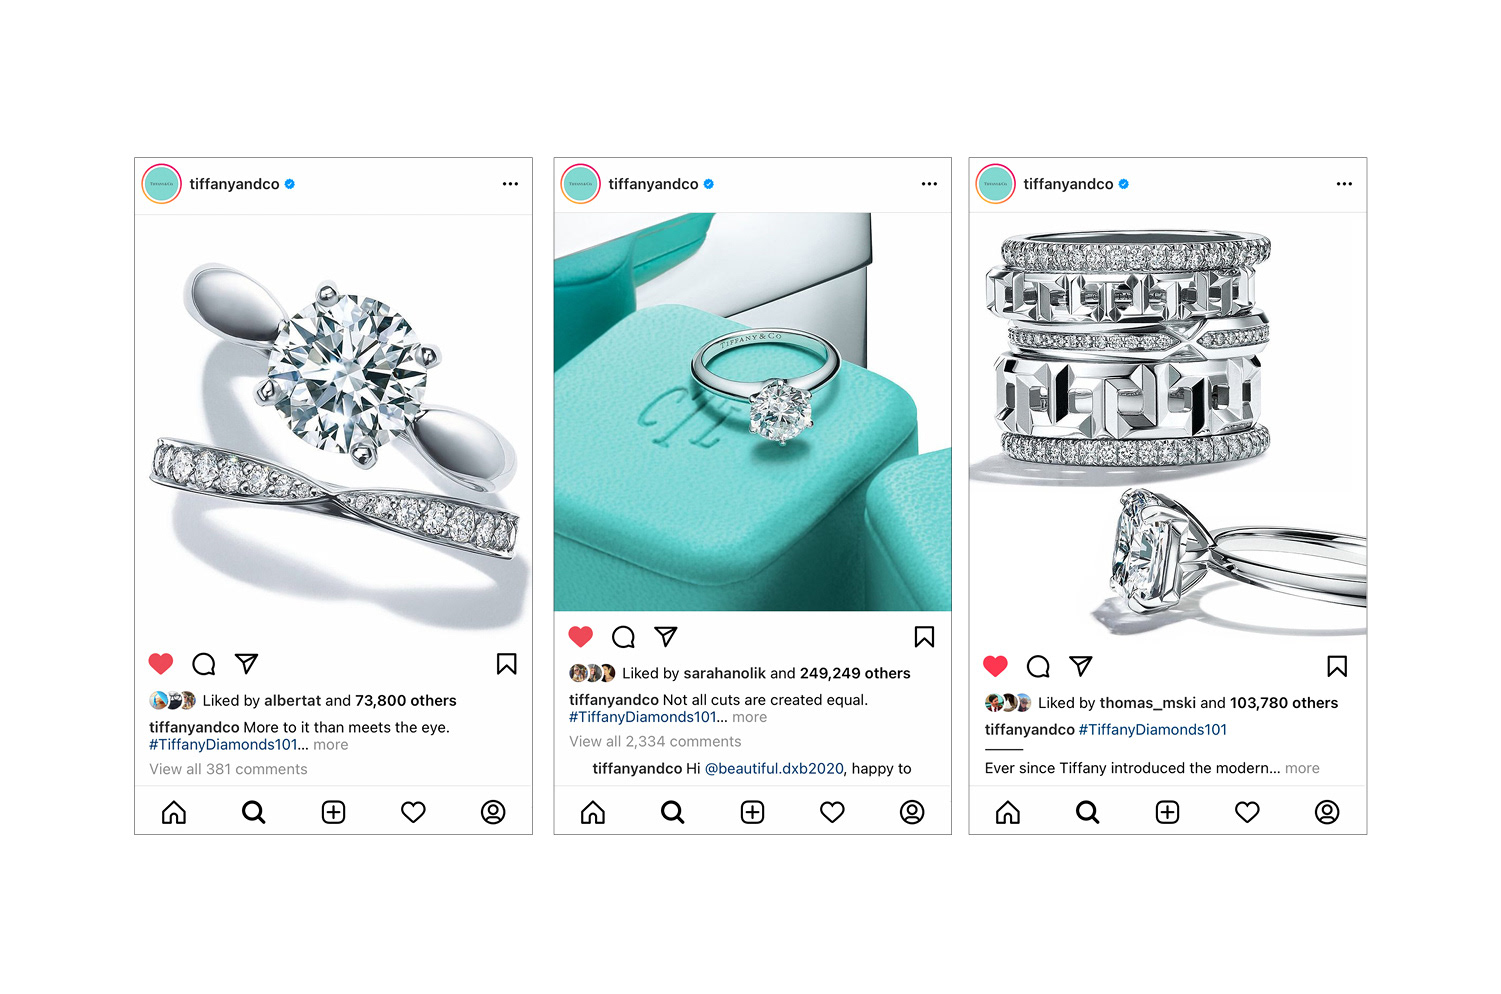Open three-dot menu on the teal box post
This screenshot has height=994, width=1501.
click(x=929, y=184)
